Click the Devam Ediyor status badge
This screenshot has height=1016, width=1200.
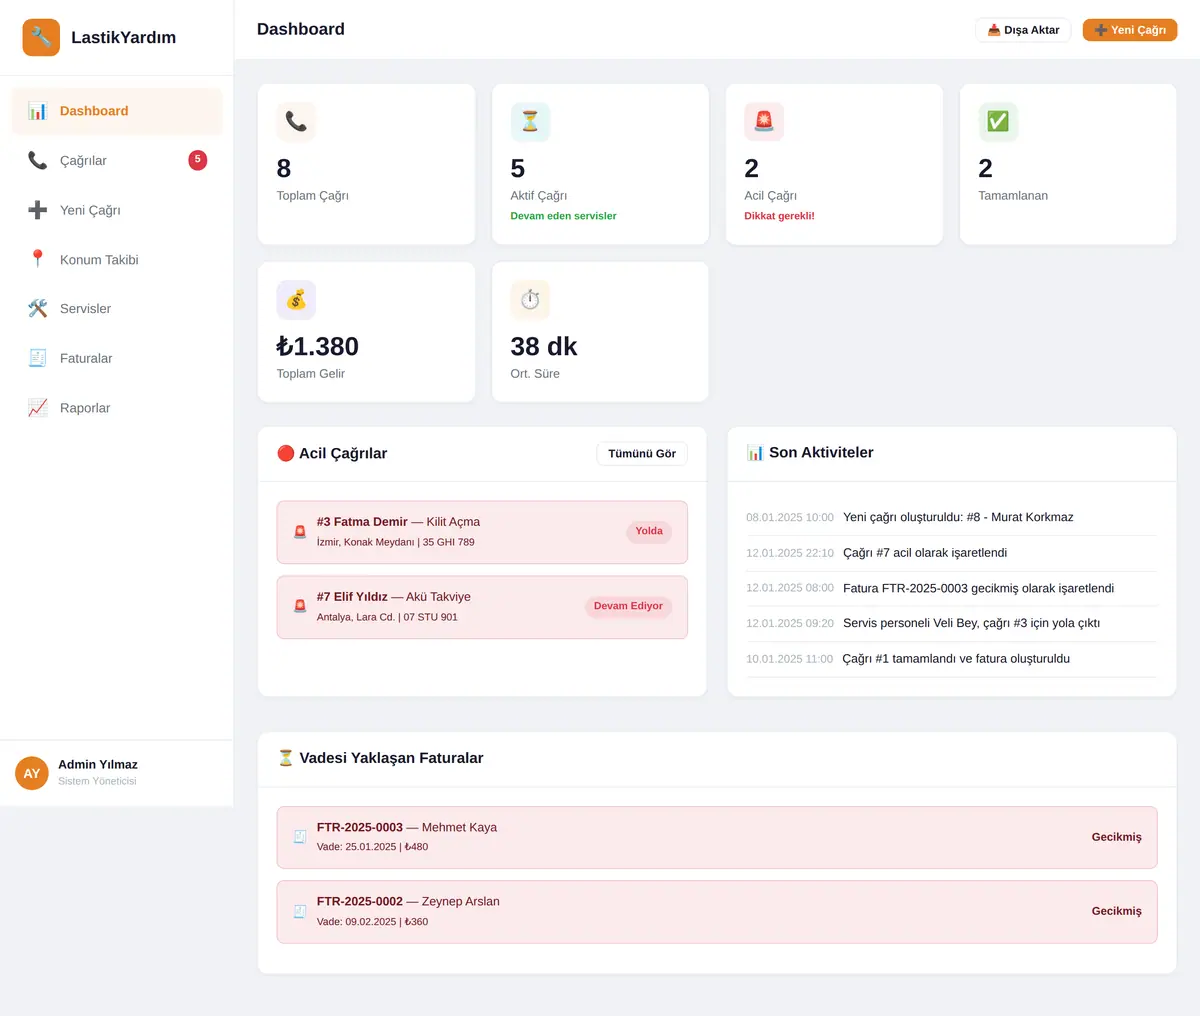pyautogui.click(x=628, y=606)
